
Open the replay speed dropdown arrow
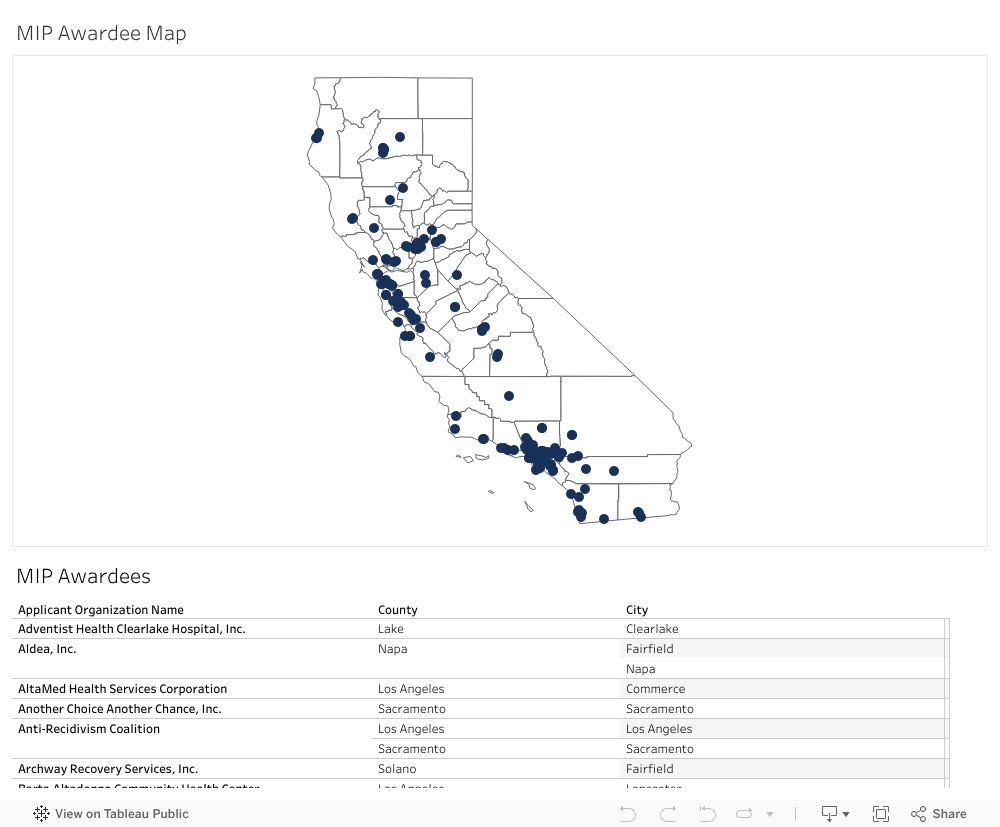(770, 815)
